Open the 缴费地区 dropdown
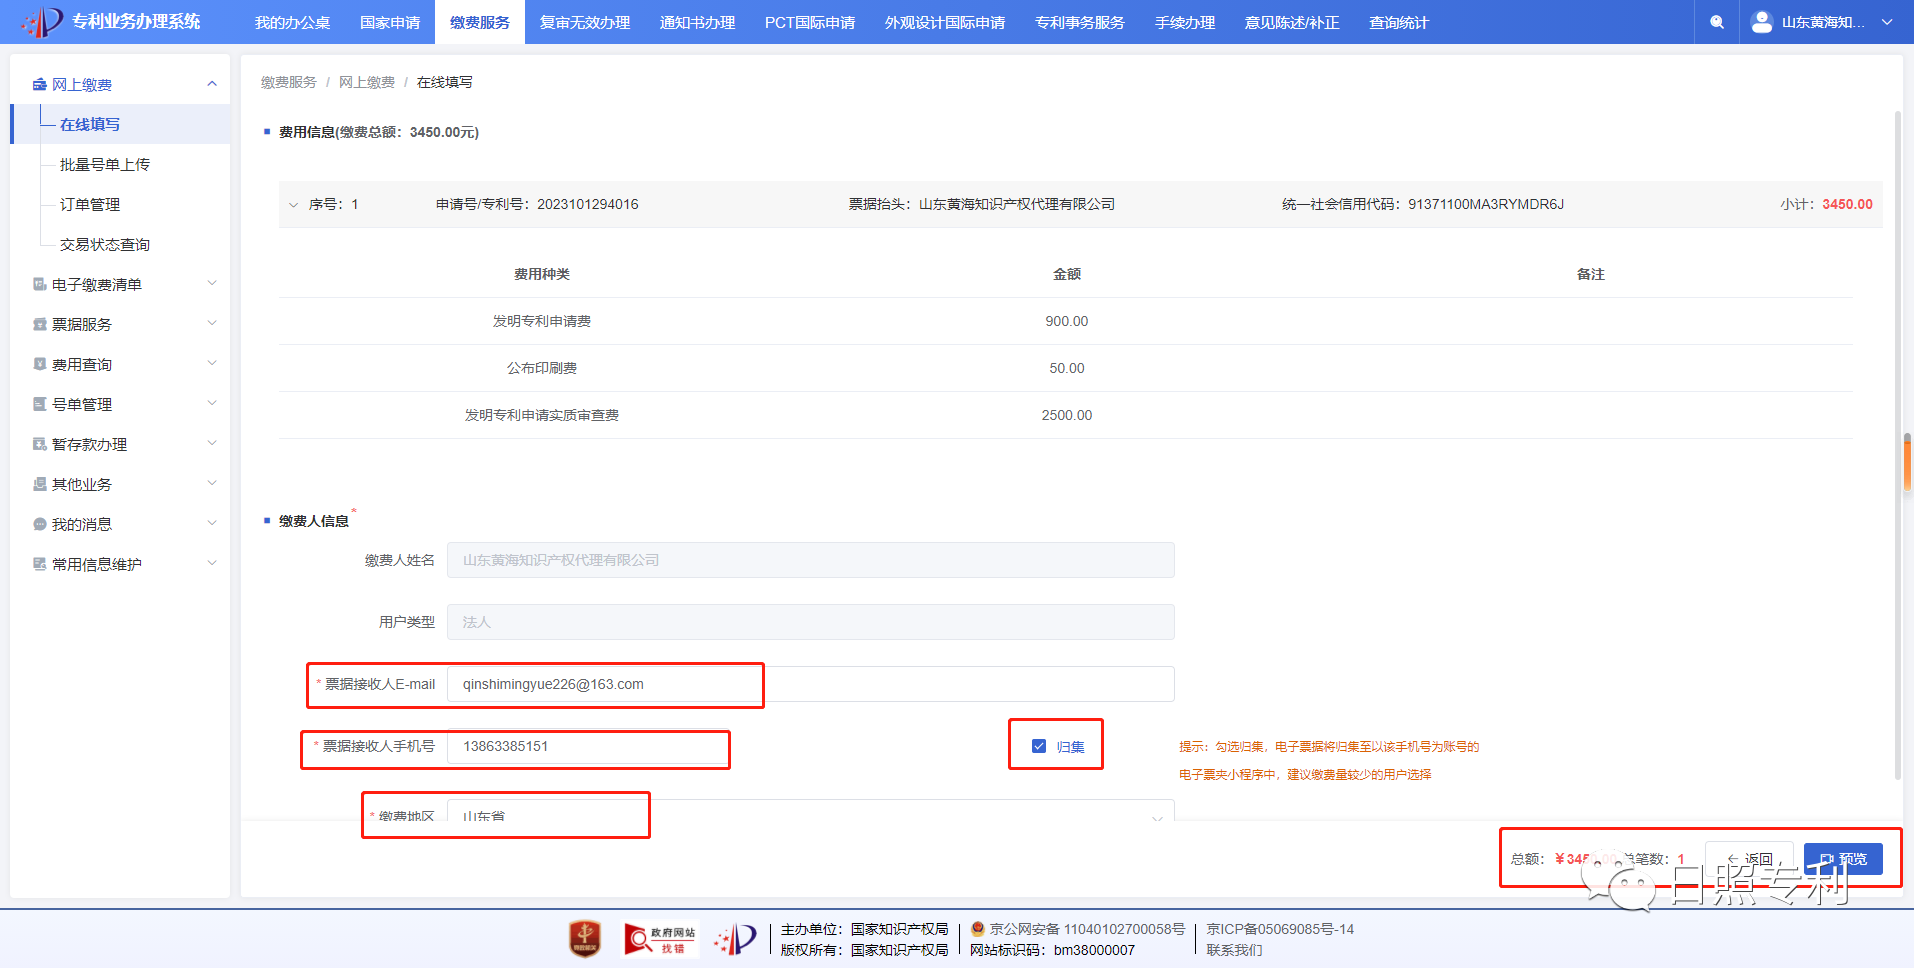This screenshot has height=968, width=1914. pos(1157,816)
